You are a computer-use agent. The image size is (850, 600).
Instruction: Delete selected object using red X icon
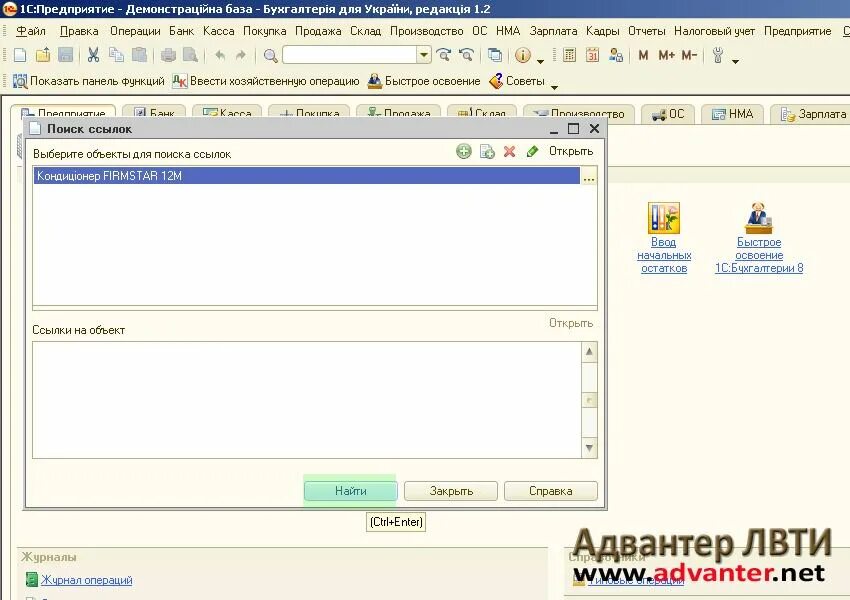click(x=508, y=150)
